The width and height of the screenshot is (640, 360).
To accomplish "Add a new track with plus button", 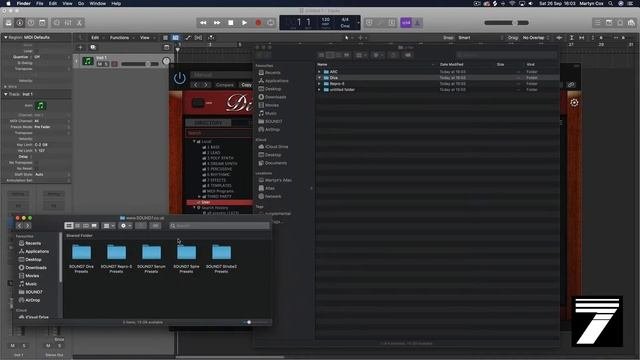I will point(80,47).
